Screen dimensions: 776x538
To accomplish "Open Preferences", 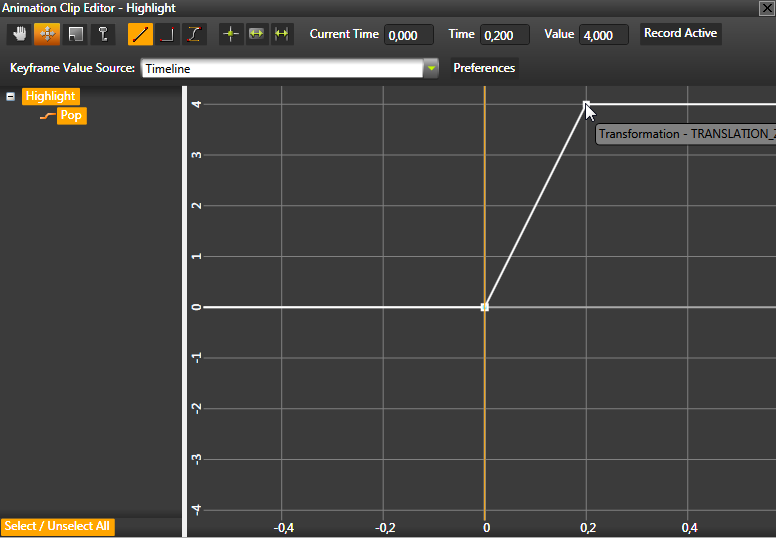I will click(x=484, y=69).
